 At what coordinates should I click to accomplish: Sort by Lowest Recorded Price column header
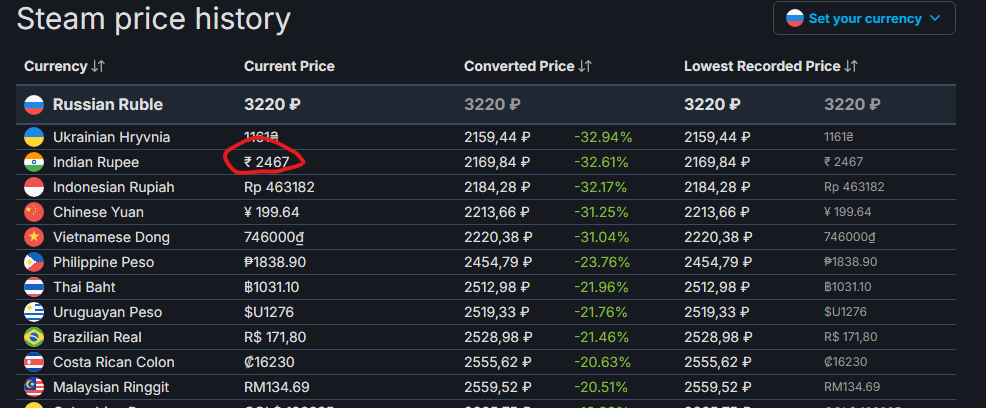[771, 66]
